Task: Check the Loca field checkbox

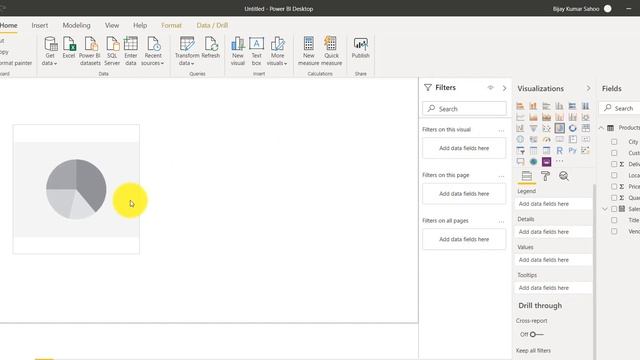Action: 614,175
